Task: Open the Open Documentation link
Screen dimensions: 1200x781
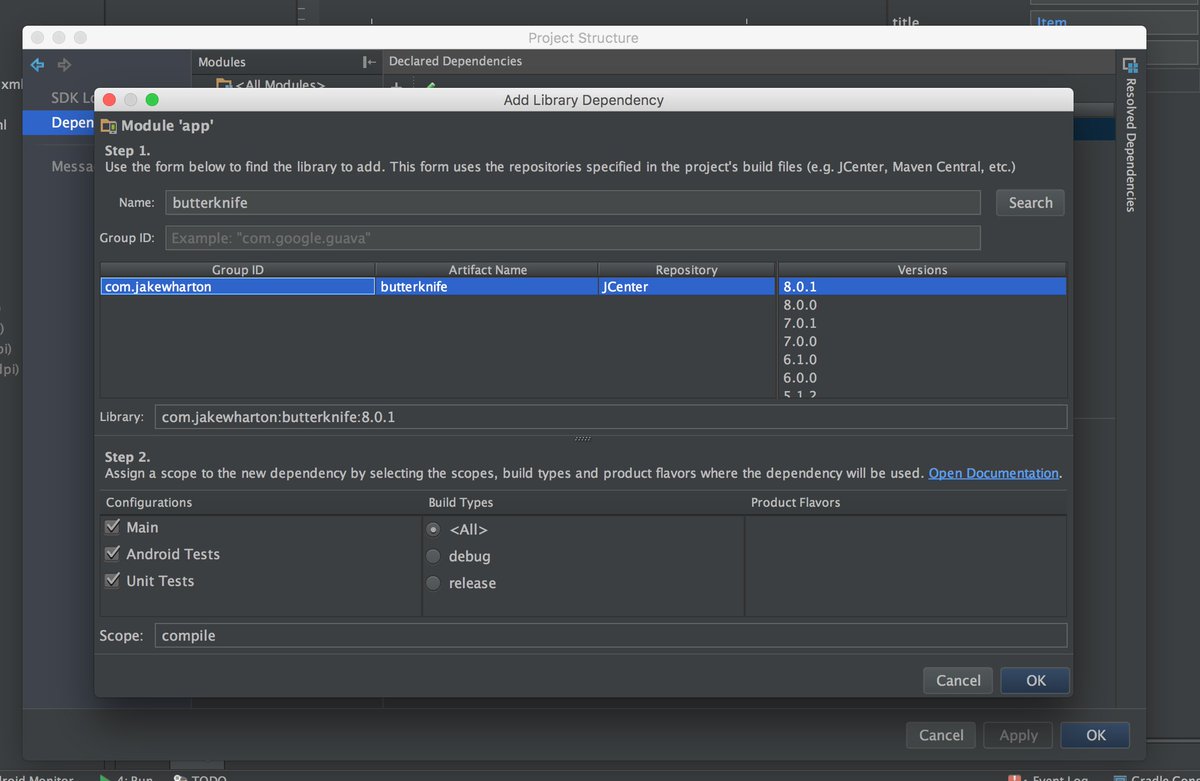Action: point(993,473)
